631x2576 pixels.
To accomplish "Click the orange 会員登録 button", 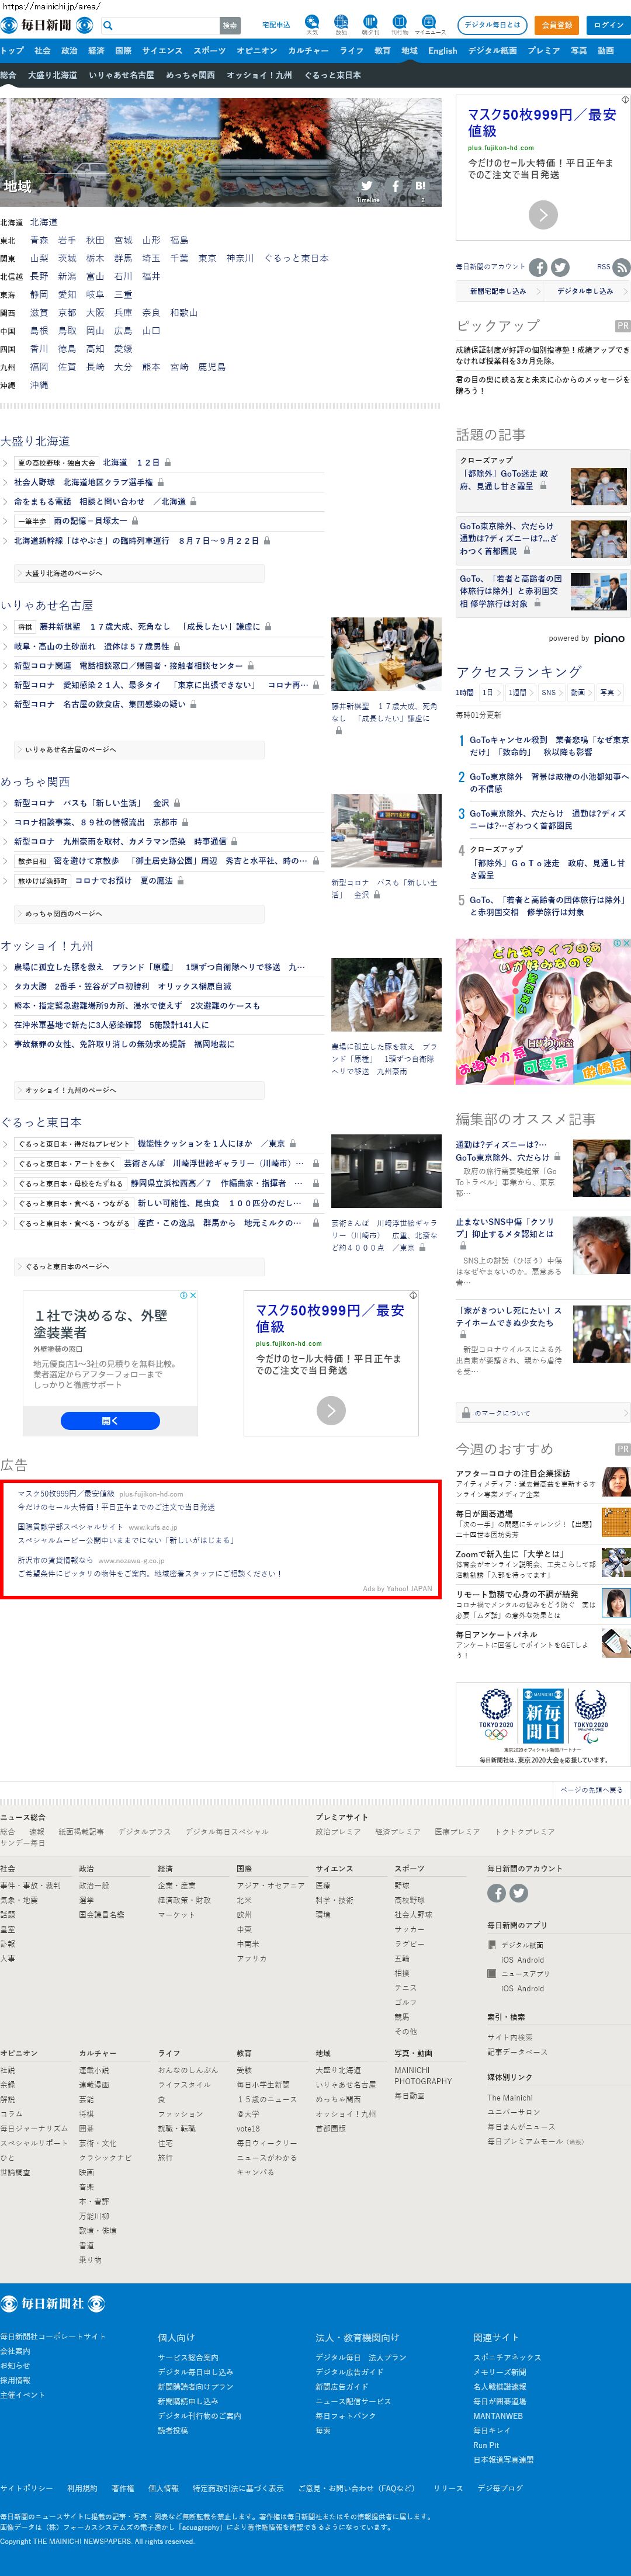I will pyautogui.click(x=557, y=25).
